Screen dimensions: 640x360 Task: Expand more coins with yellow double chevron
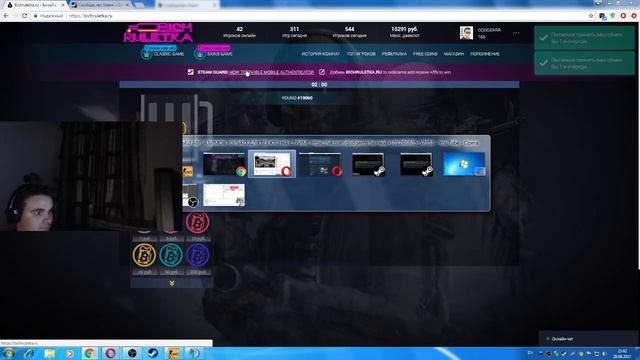(x=172, y=283)
